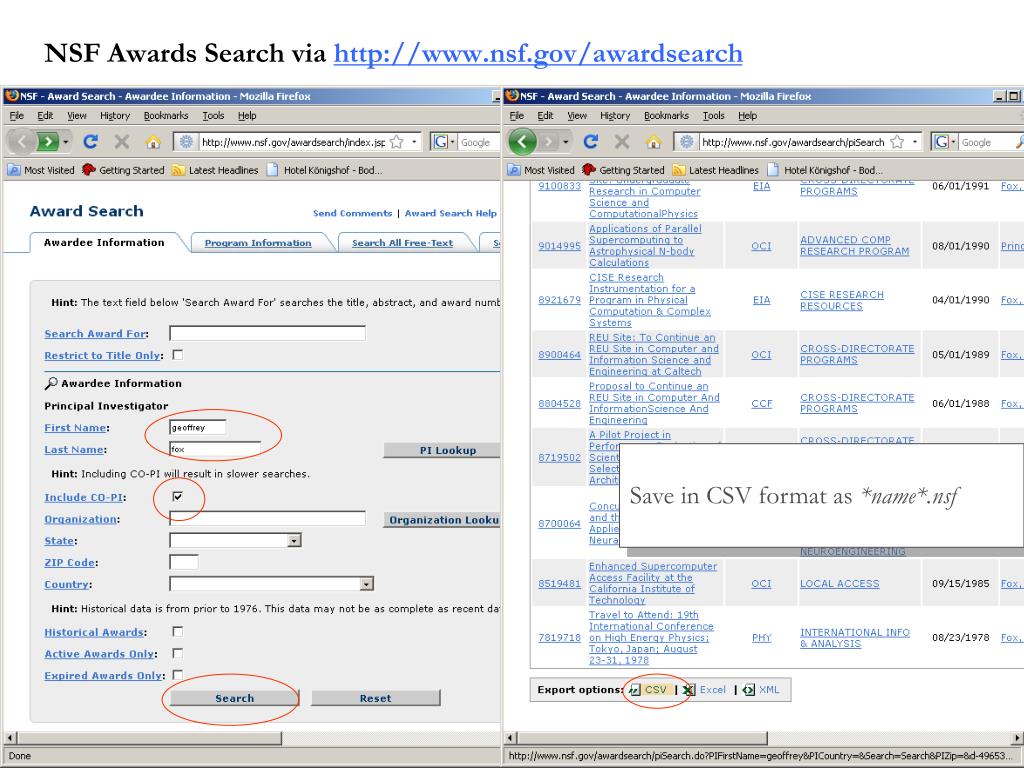Viewport: 1024px width, 768px height.
Task: Open the Send Comments link
Action: pyautogui.click(x=352, y=213)
